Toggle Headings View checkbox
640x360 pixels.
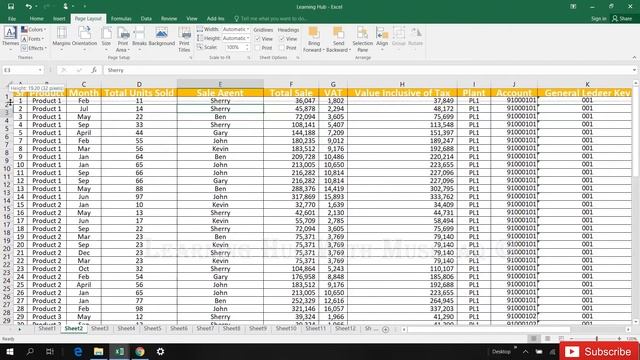[x=282, y=39]
